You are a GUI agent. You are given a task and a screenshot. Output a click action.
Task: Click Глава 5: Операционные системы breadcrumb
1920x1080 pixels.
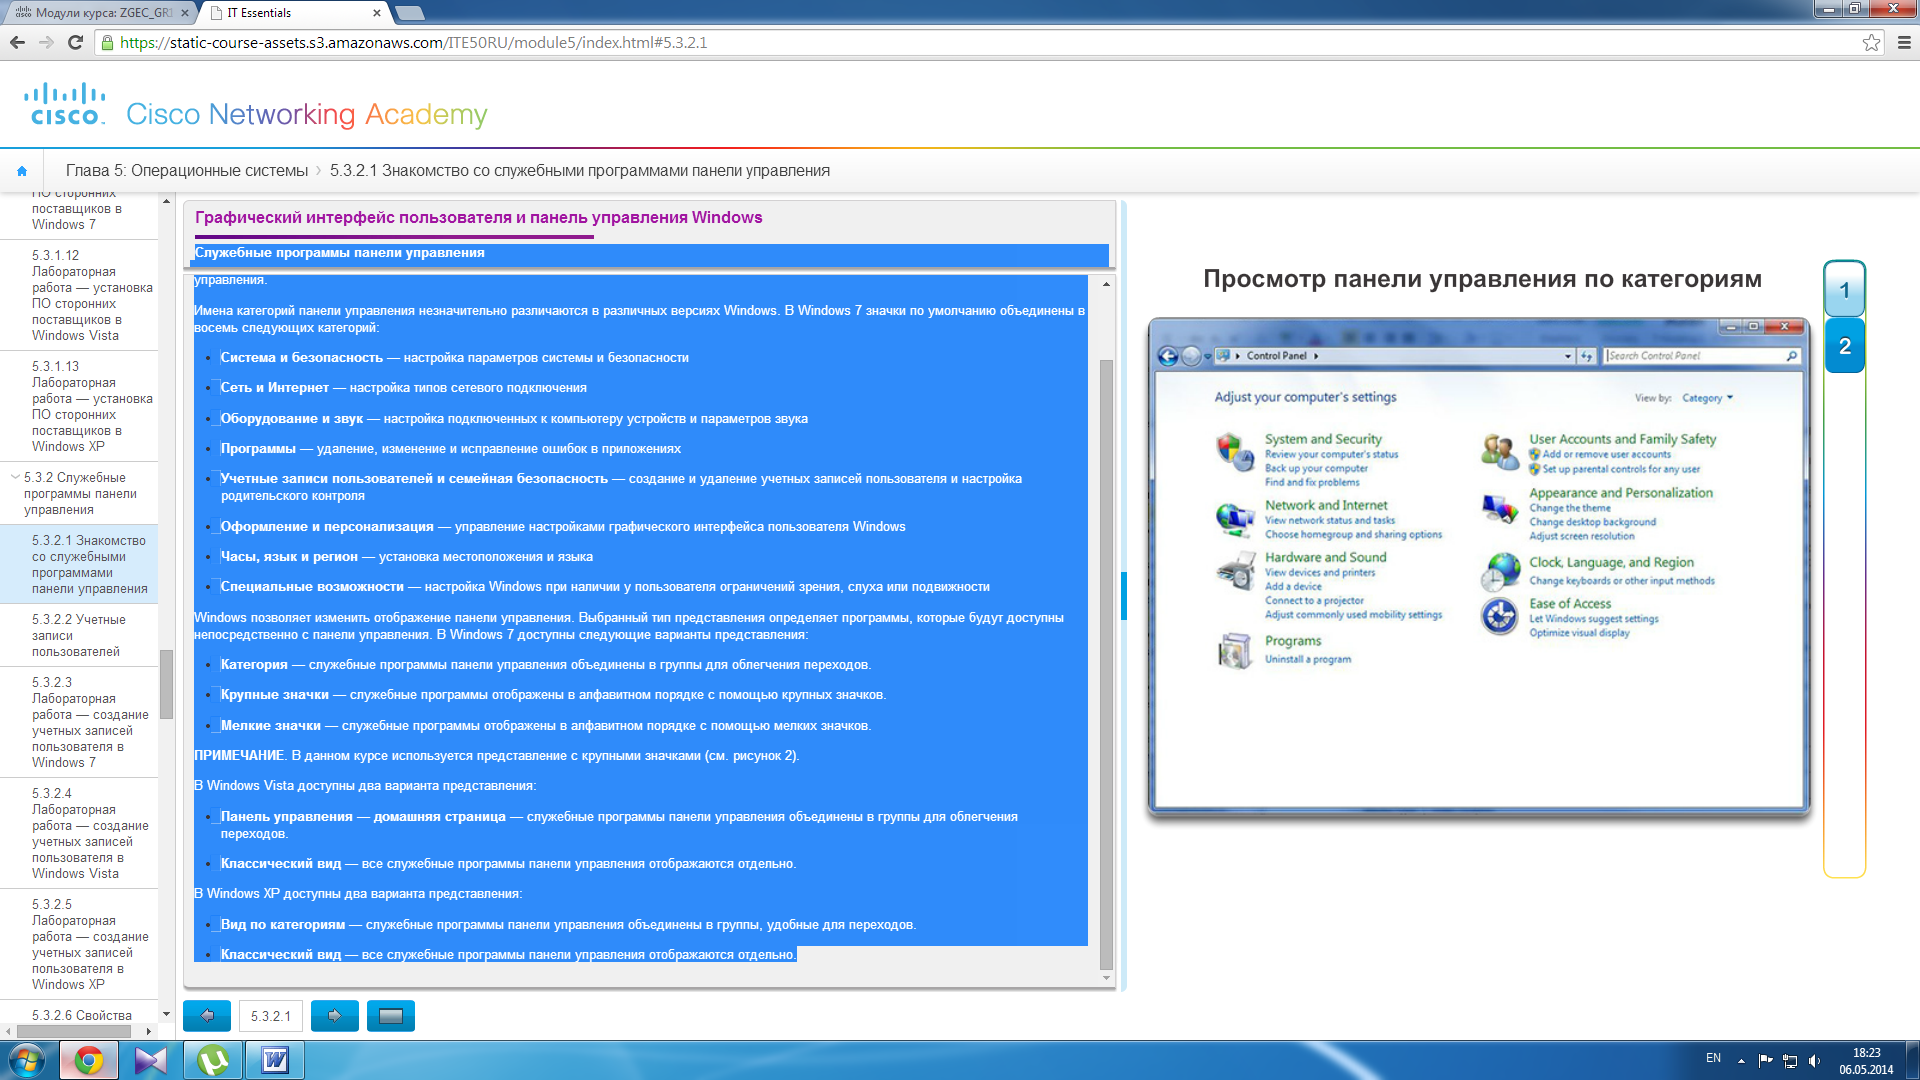[x=187, y=171]
